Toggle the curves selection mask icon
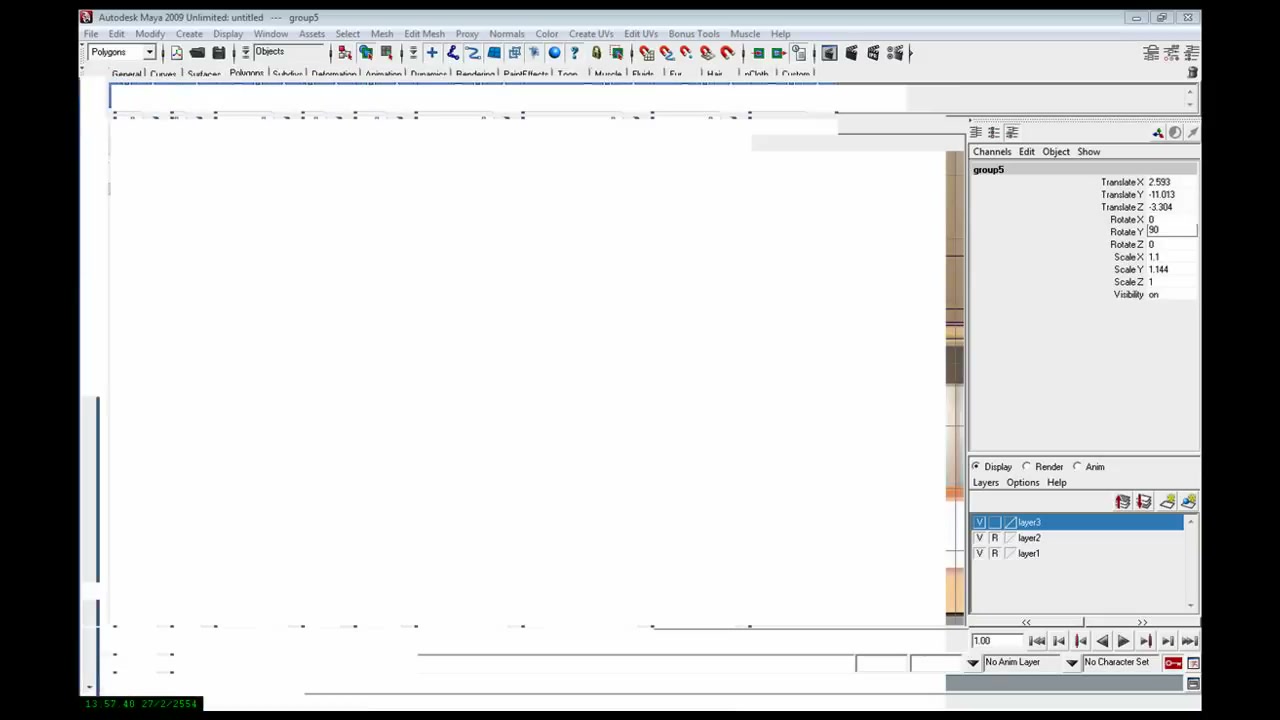 coord(473,52)
